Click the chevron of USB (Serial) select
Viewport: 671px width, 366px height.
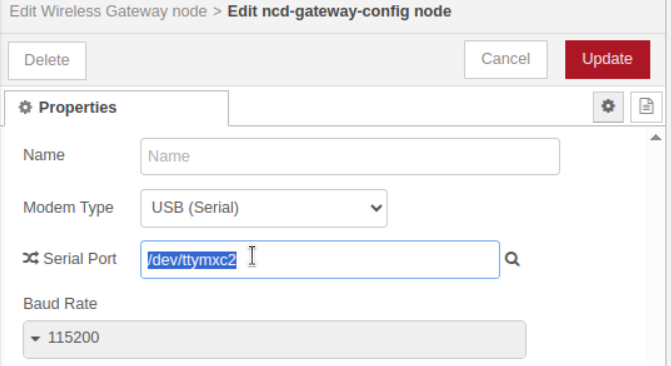376,208
